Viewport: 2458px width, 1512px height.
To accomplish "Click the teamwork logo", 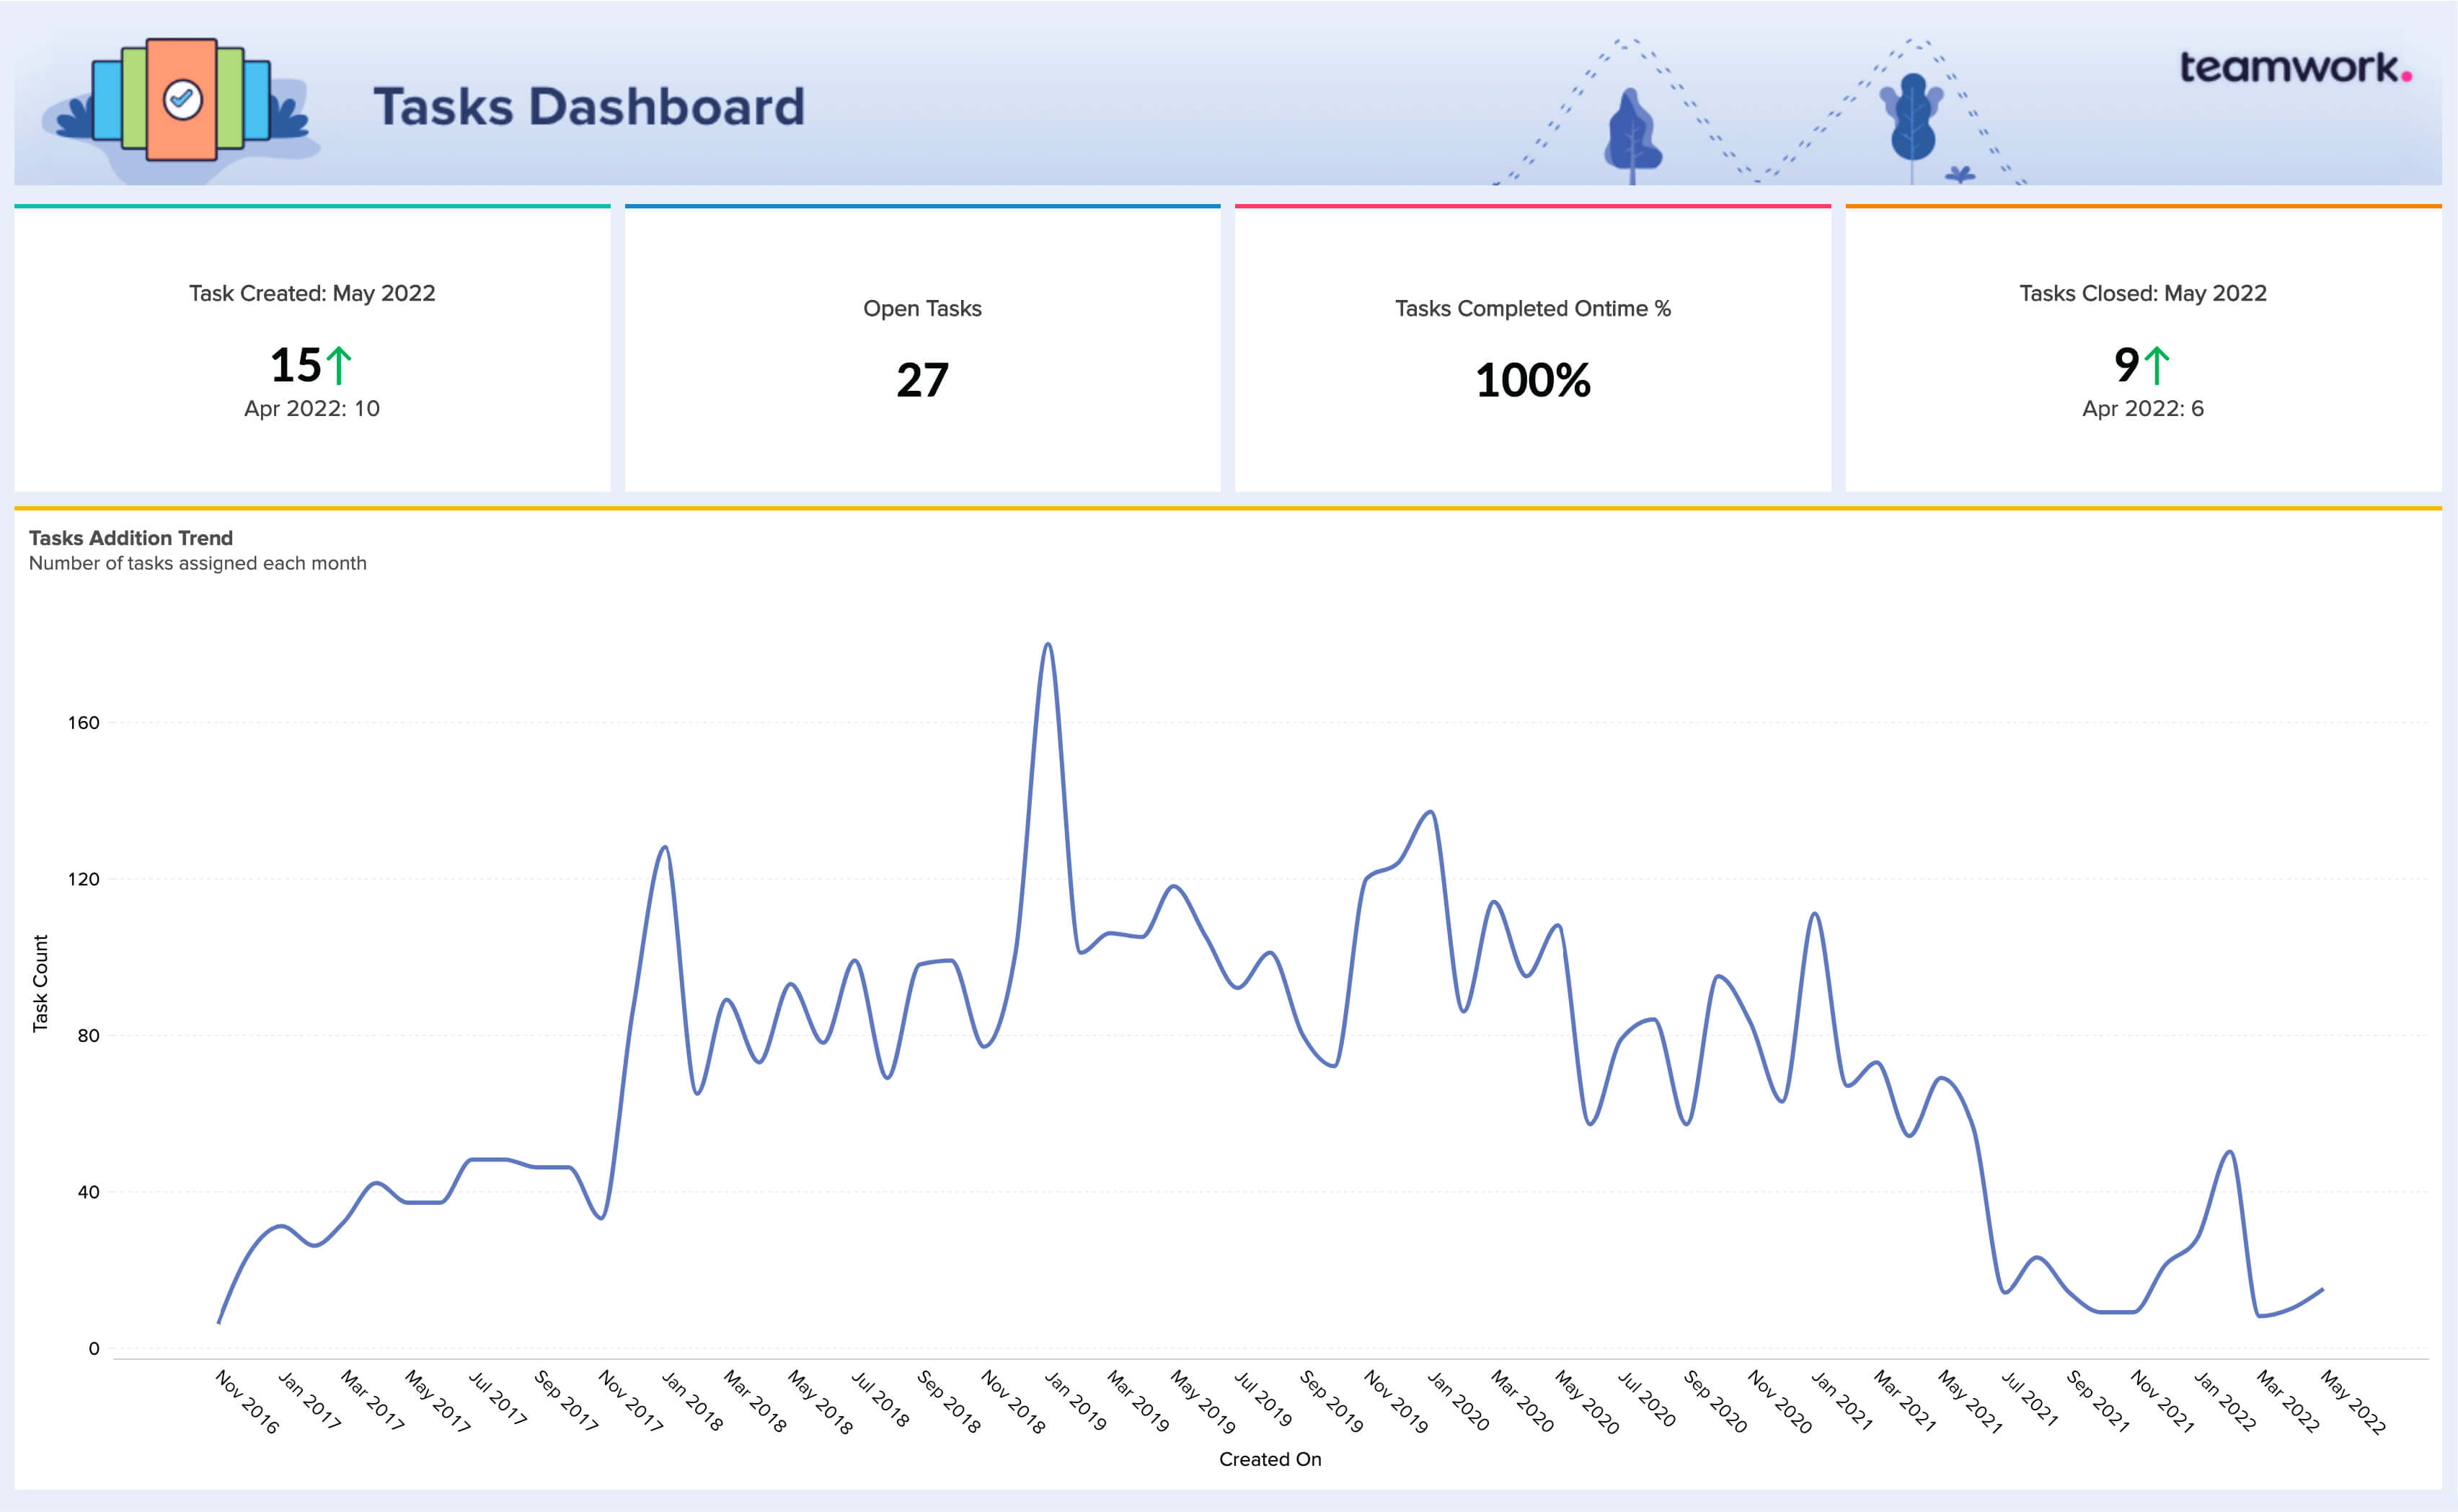I will tap(2294, 68).
